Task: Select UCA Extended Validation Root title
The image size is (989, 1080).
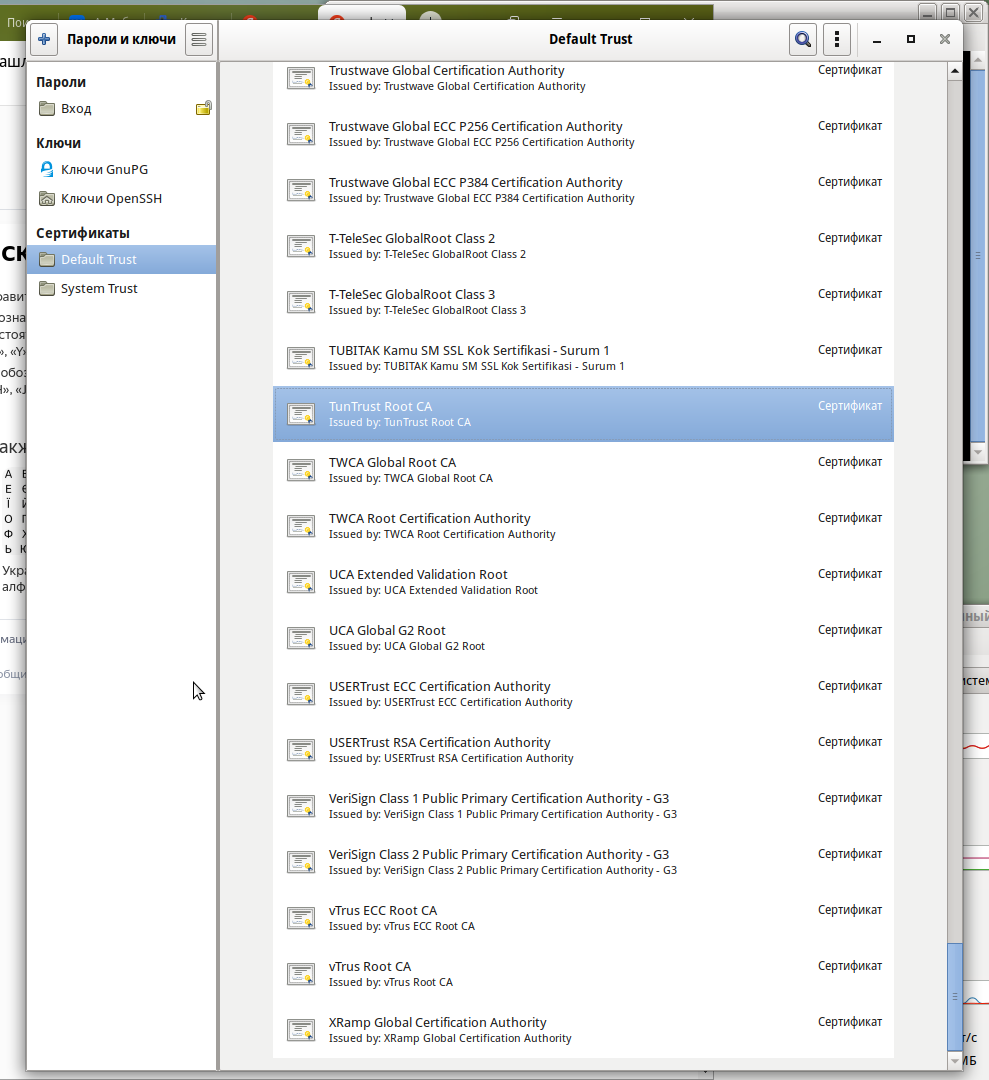Action: (x=418, y=574)
